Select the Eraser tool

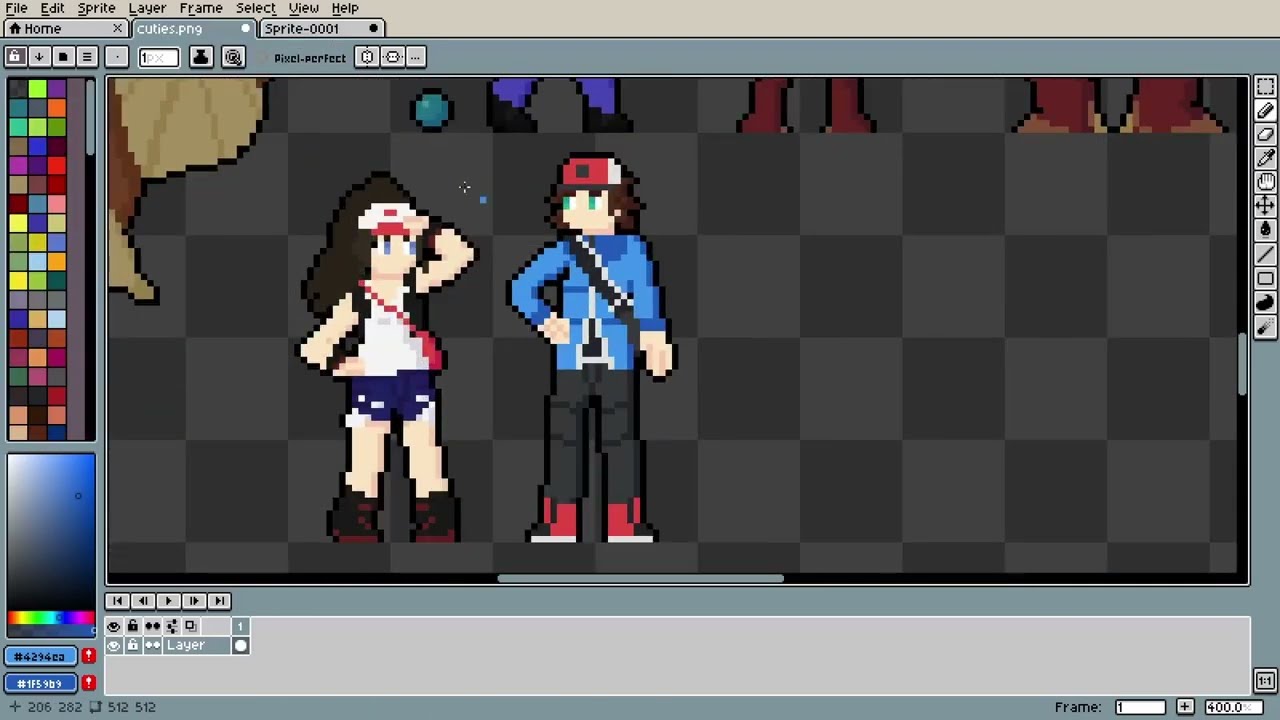tap(1265, 134)
